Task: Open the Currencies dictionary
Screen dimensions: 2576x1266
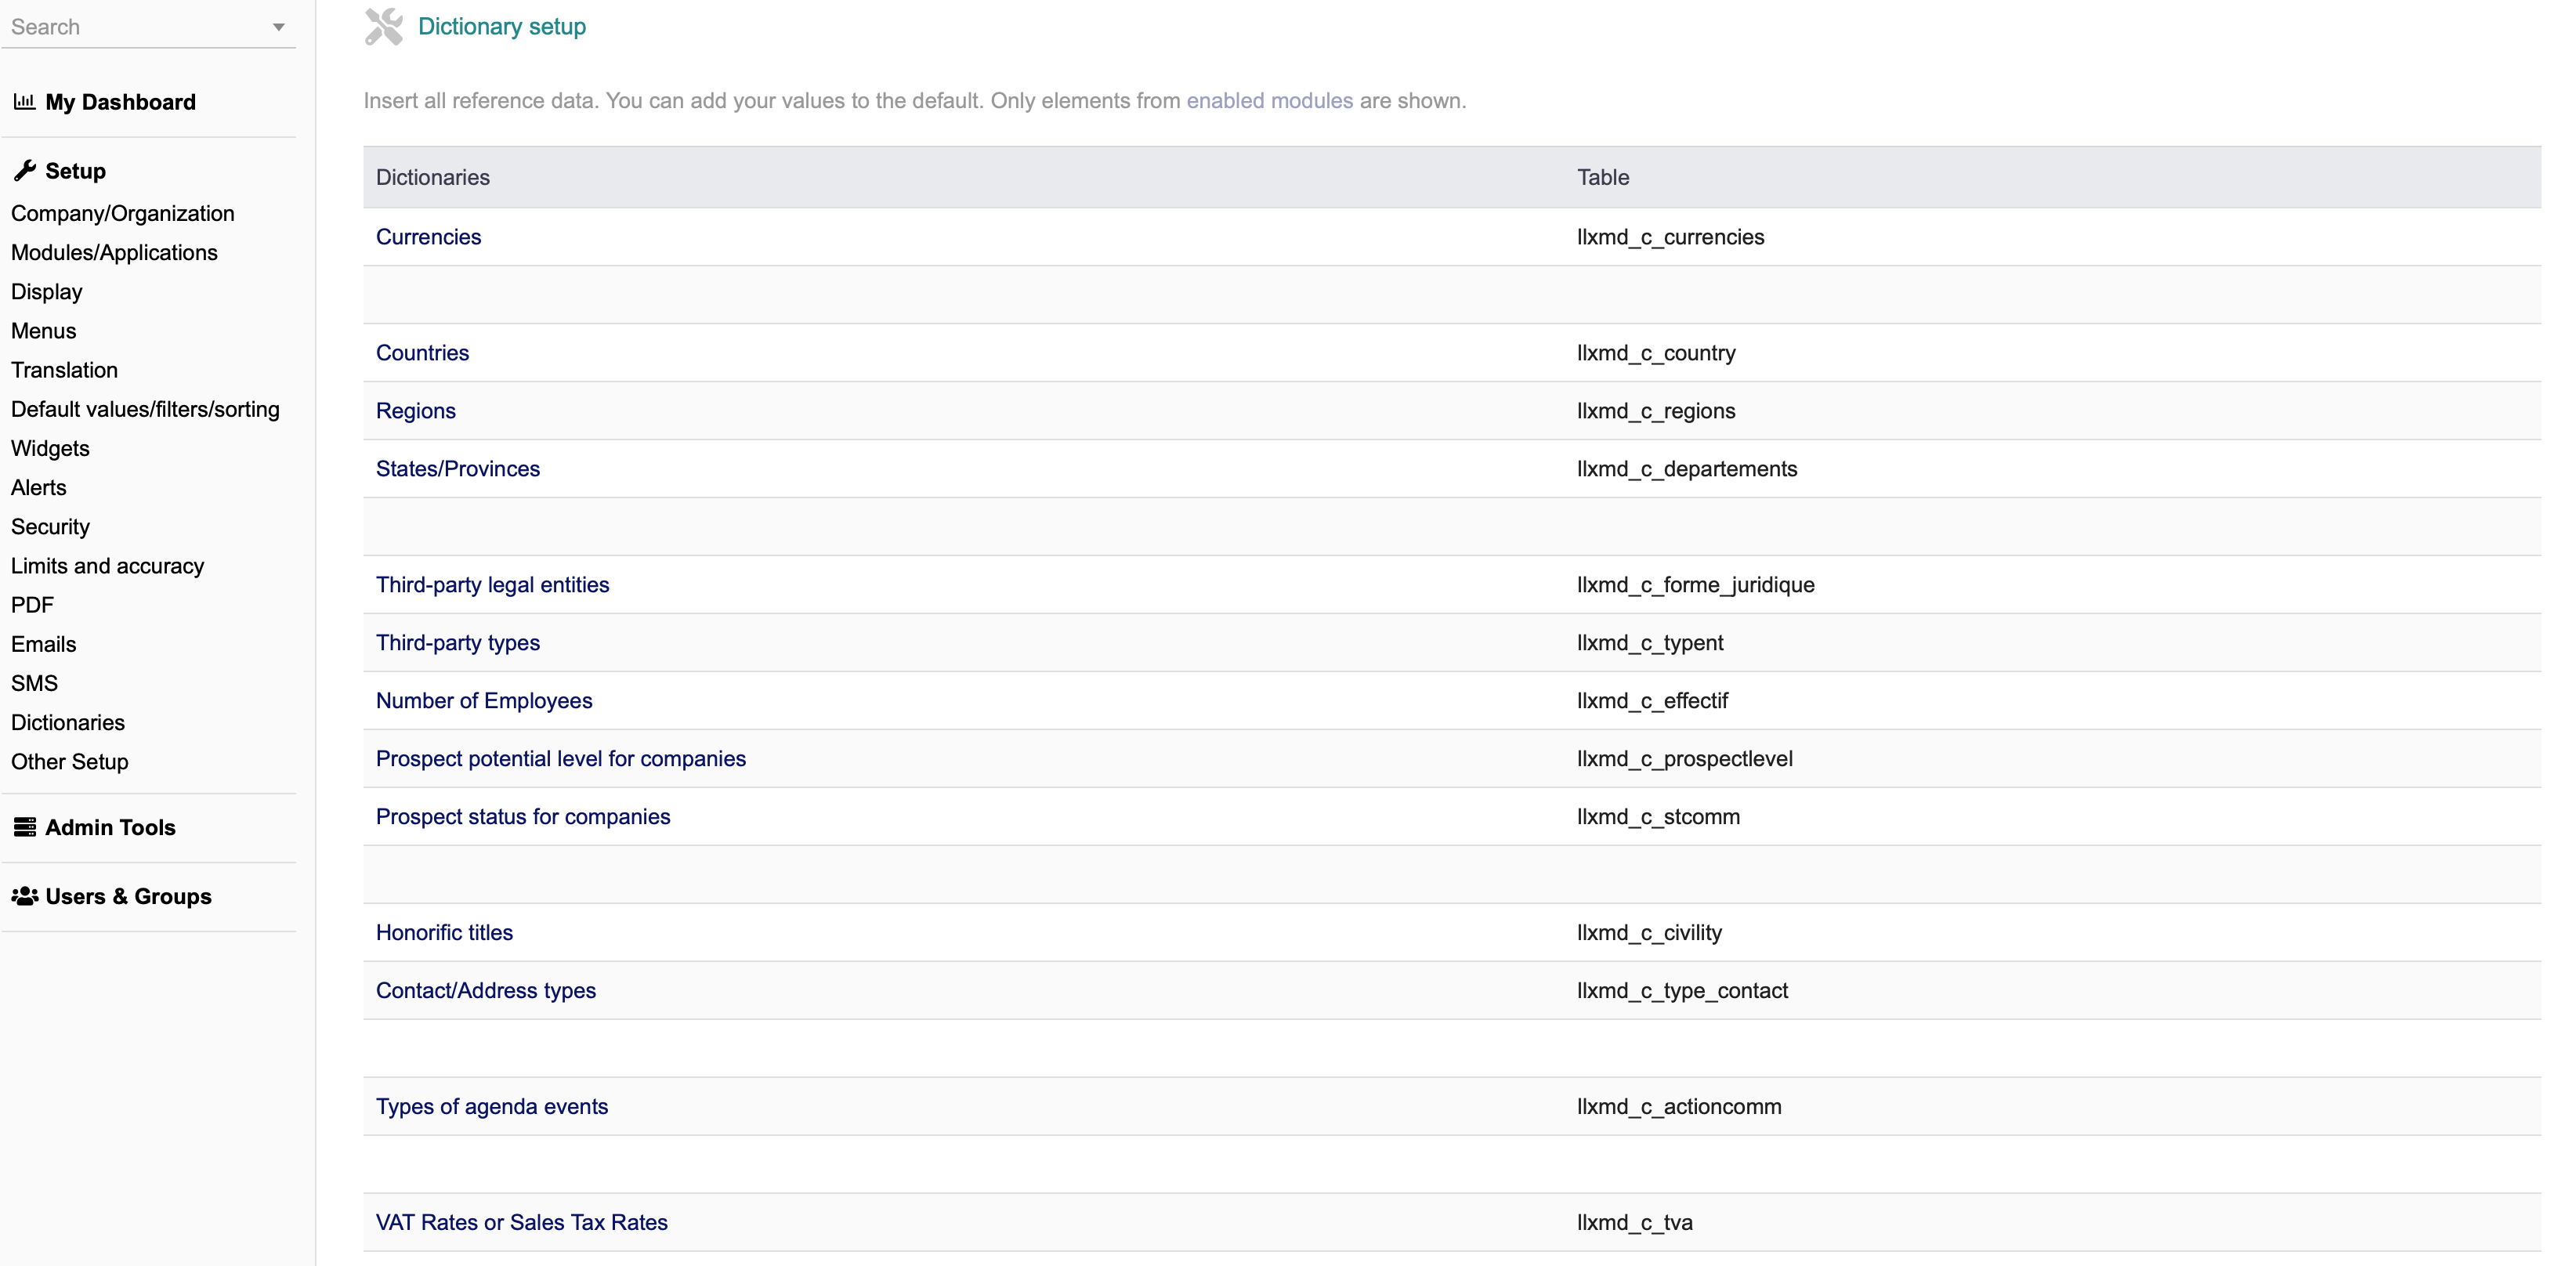Action: pos(428,236)
